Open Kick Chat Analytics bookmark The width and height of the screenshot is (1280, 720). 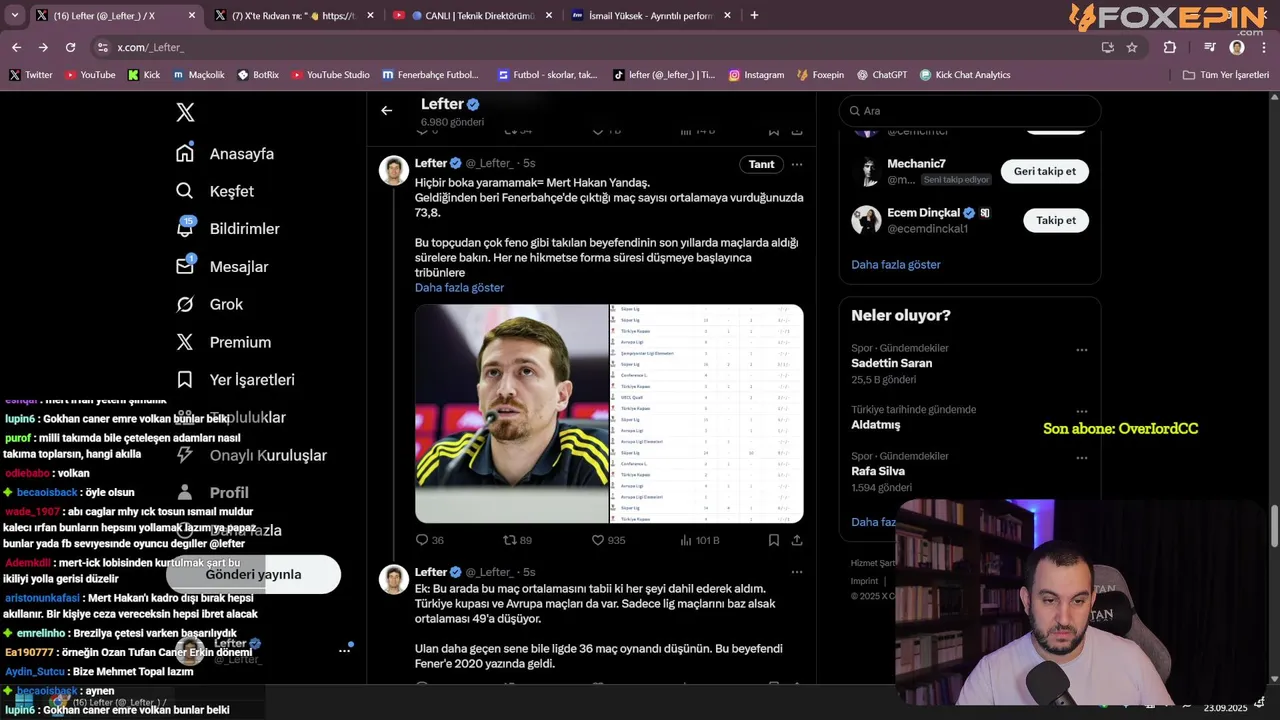(965, 75)
